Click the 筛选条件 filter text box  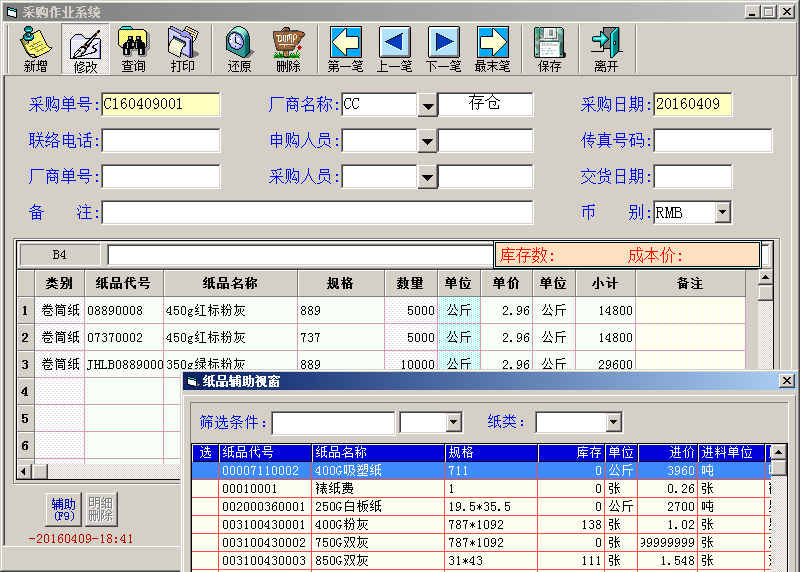click(333, 422)
